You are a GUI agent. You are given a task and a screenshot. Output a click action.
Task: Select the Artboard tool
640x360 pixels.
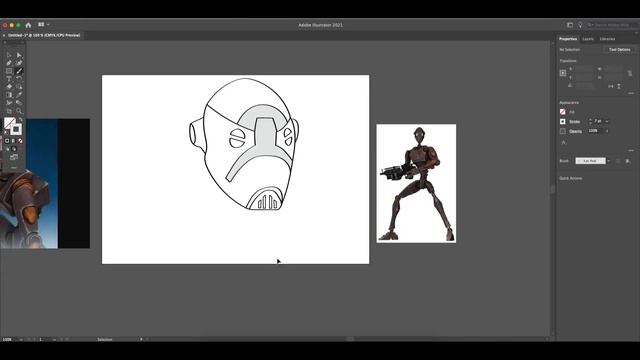tap(9, 111)
